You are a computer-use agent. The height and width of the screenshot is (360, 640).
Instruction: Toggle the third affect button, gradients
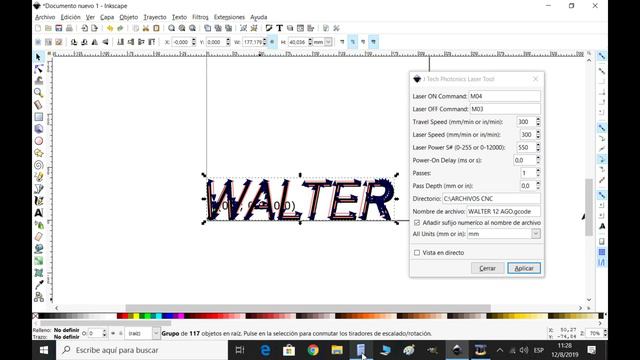[363, 42]
